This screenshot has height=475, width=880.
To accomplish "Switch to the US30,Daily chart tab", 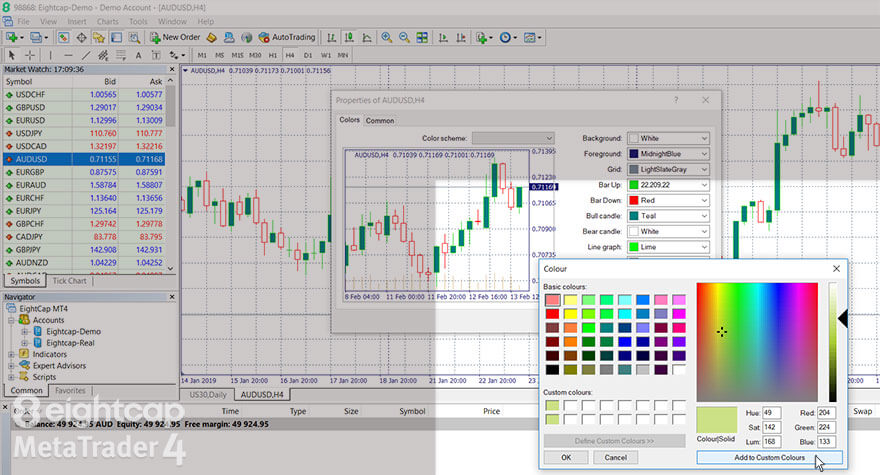I will 208,395.
